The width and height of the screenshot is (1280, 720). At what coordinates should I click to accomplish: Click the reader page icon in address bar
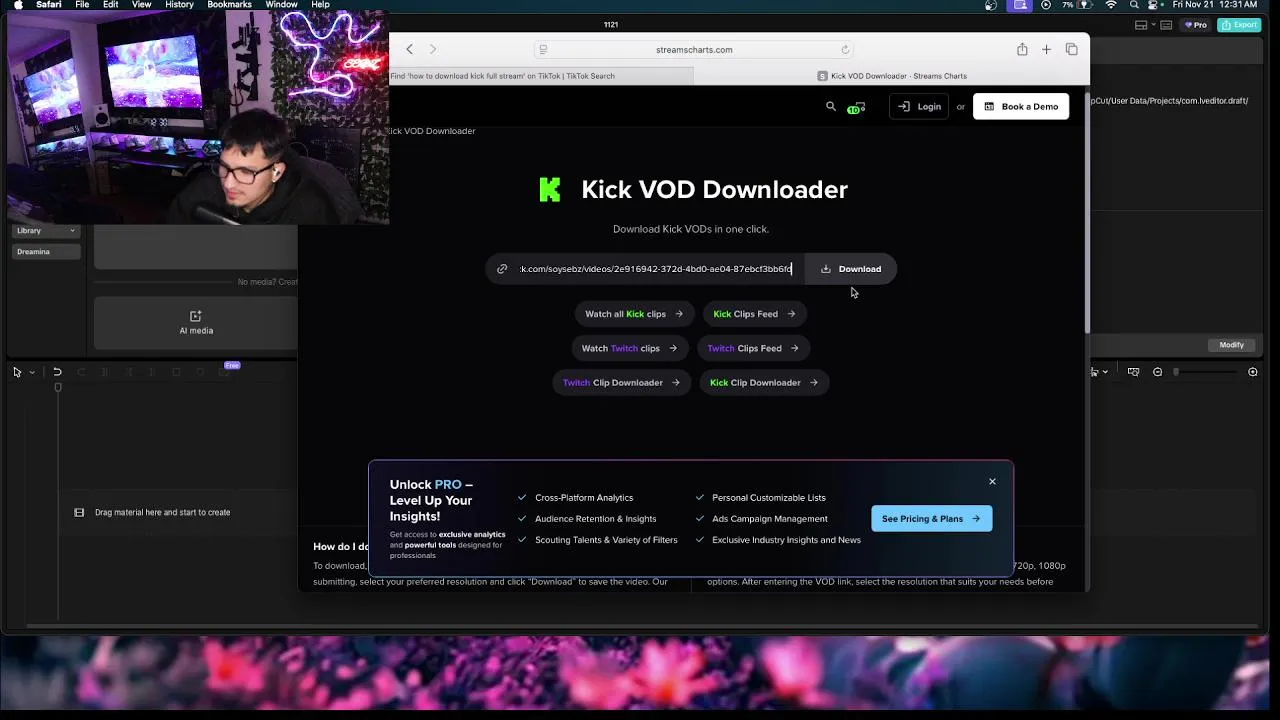coord(543,49)
